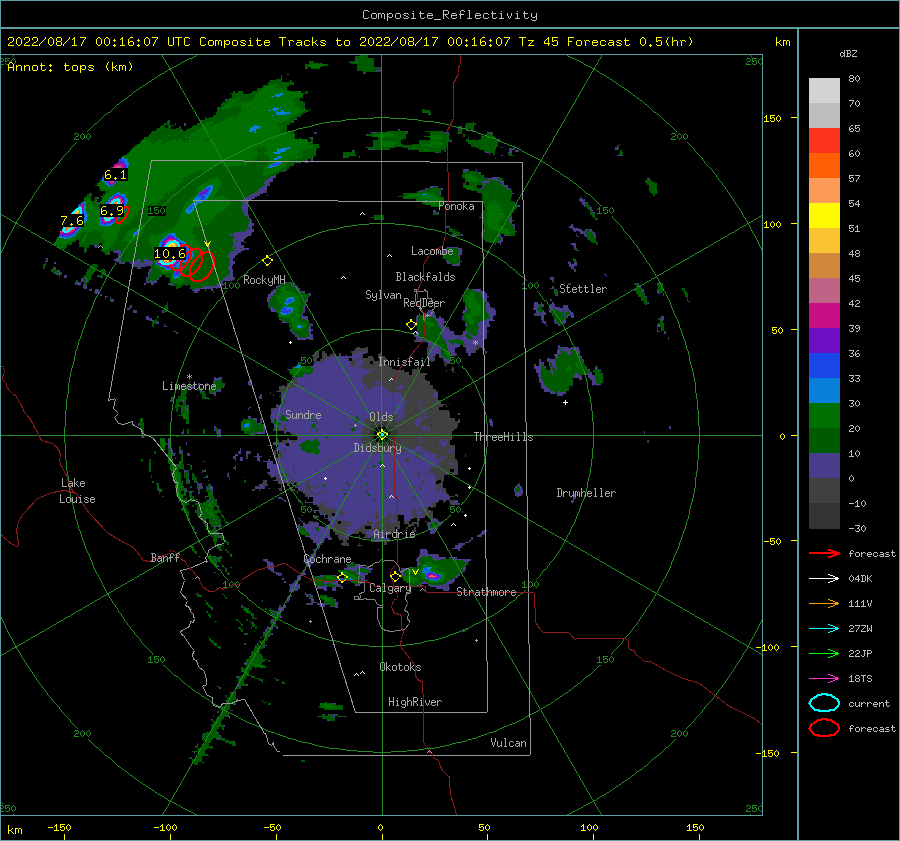This screenshot has height=841, width=900.
Task: Click the storm top label 6.1
Action: pos(115,175)
